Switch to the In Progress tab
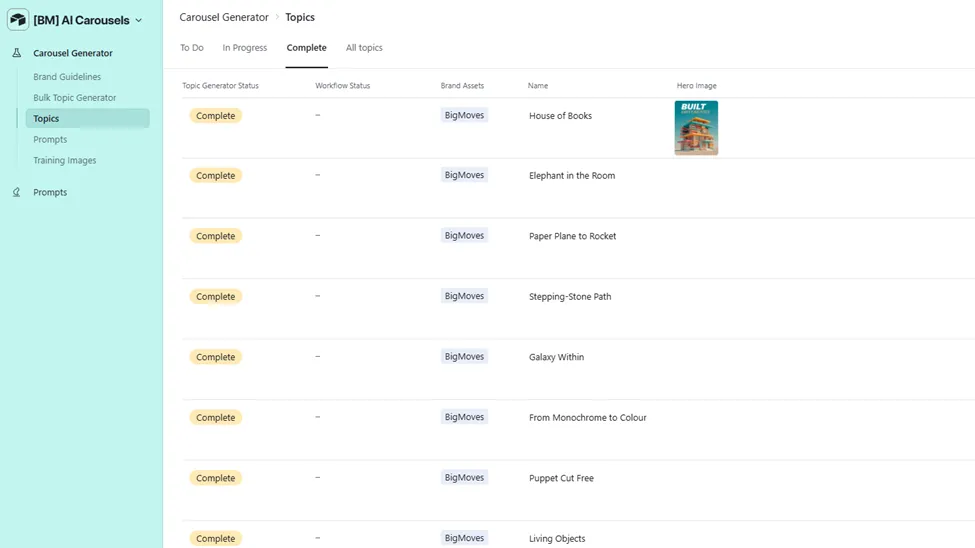The image size is (975, 548). [x=245, y=48]
